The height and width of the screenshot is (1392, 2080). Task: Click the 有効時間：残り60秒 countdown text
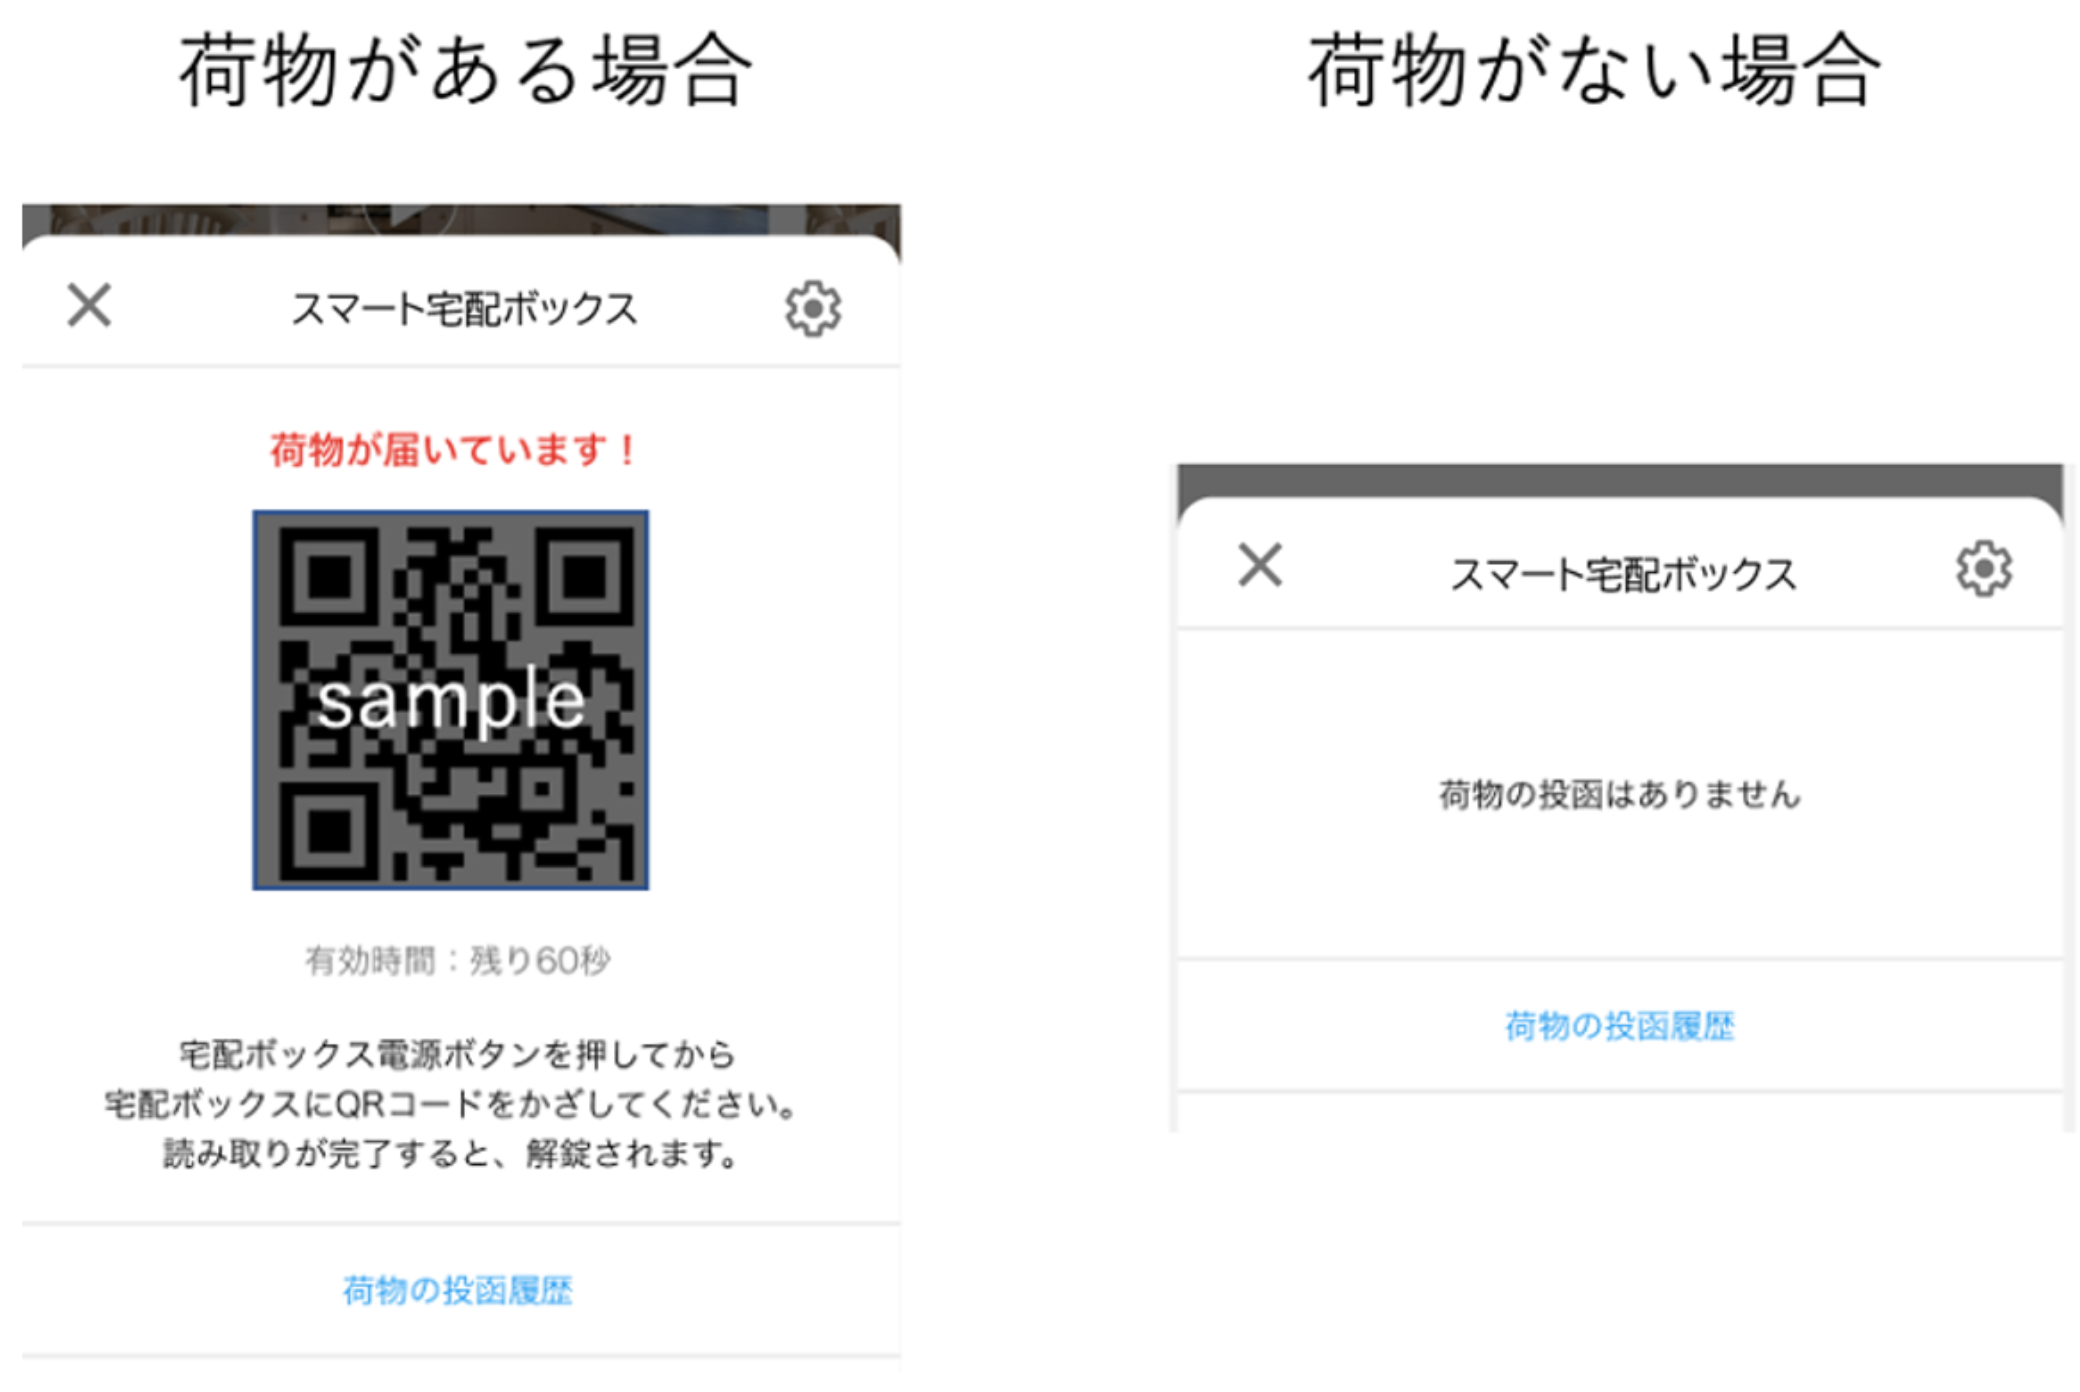click(x=457, y=960)
